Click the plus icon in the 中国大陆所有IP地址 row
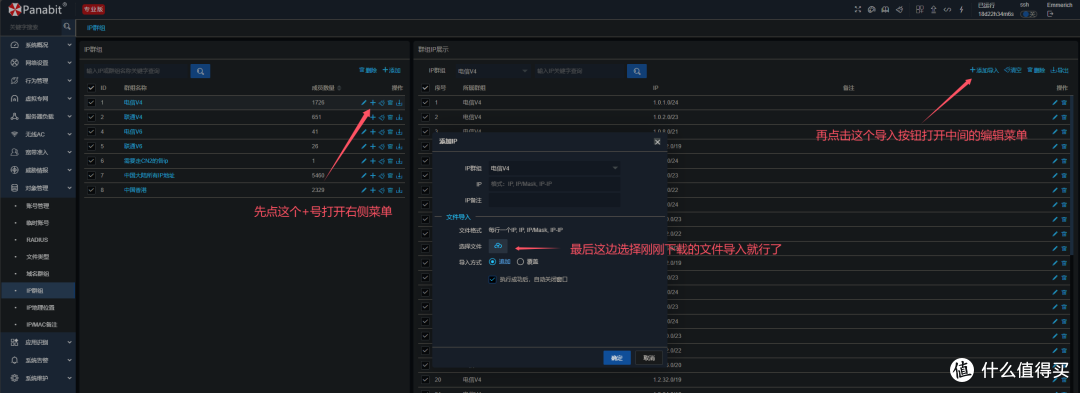 (x=373, y=176)
